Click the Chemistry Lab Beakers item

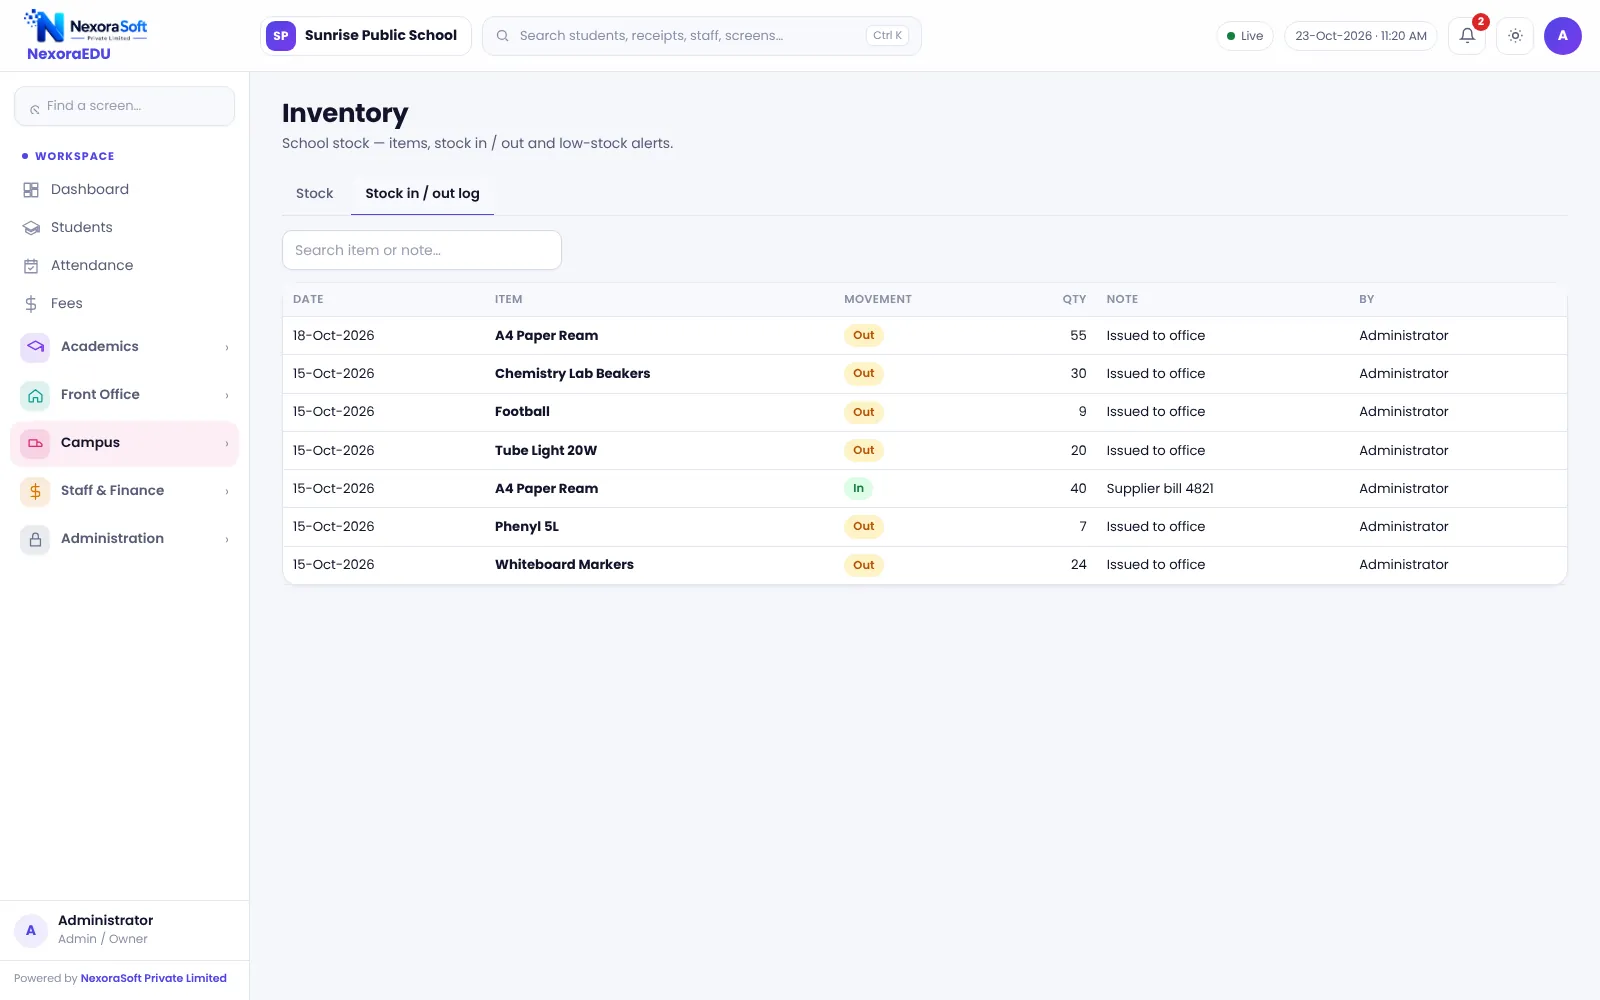[x=572, y=374]
